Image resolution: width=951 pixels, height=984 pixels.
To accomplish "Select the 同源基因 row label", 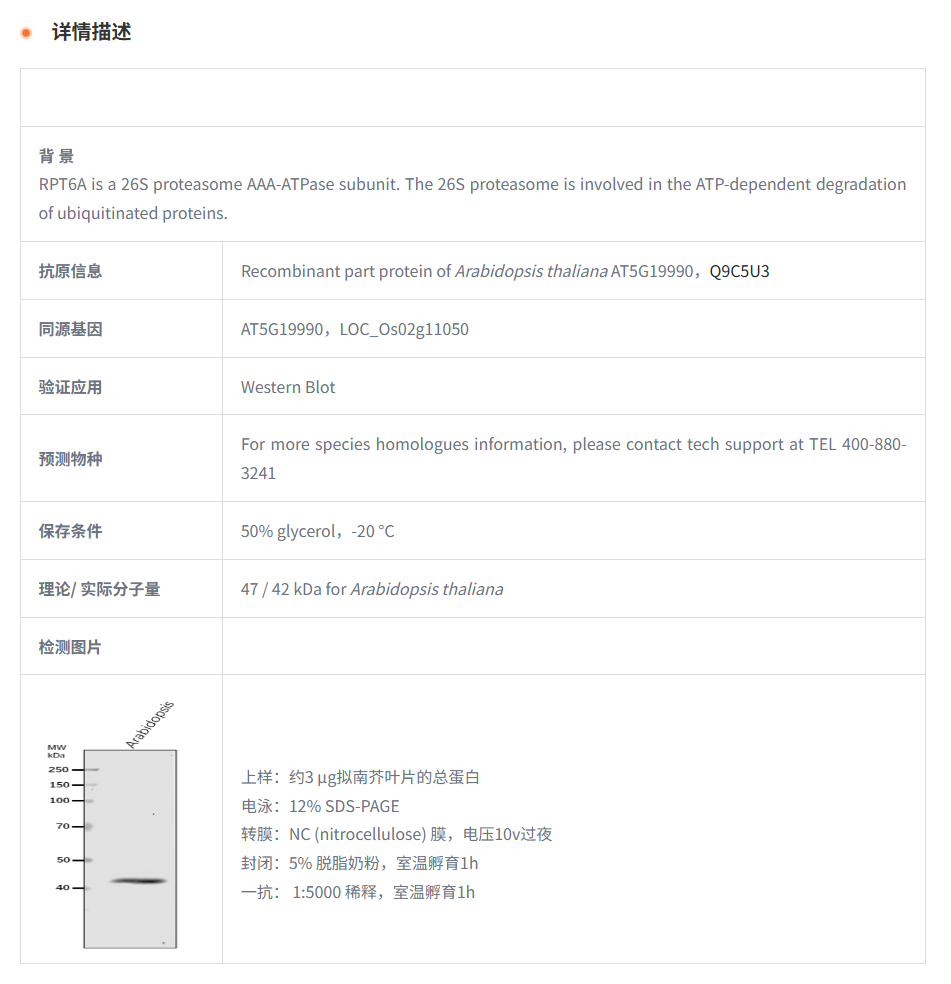I will (70, 329).
